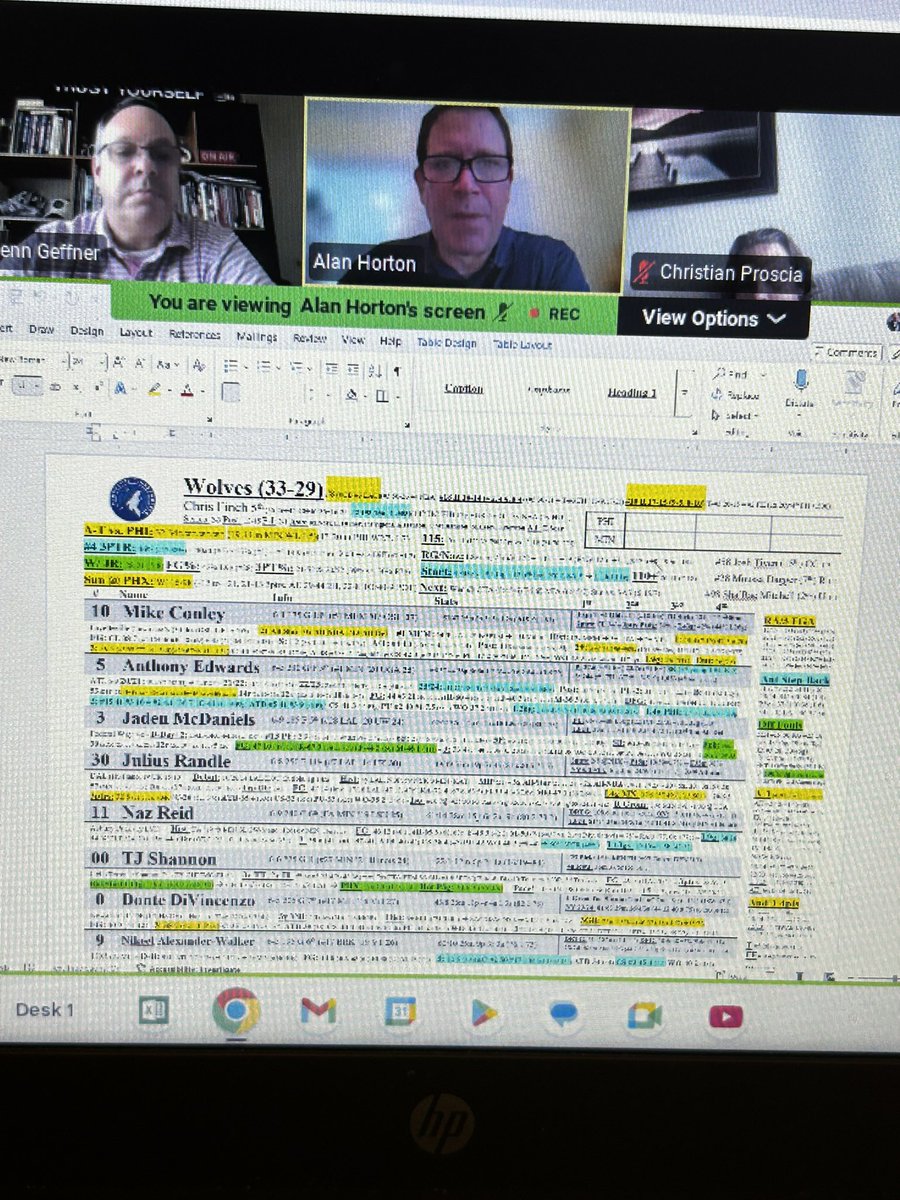Open the References tab
Image resolution: width=900 pixels, height=1200 pixels.
193,334
